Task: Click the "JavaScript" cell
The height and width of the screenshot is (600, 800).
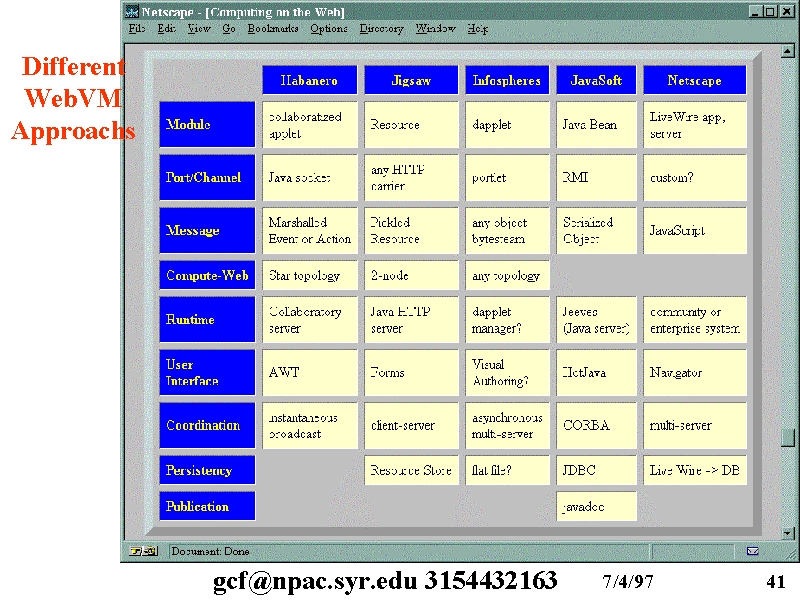Action: [x=695, y=231]
